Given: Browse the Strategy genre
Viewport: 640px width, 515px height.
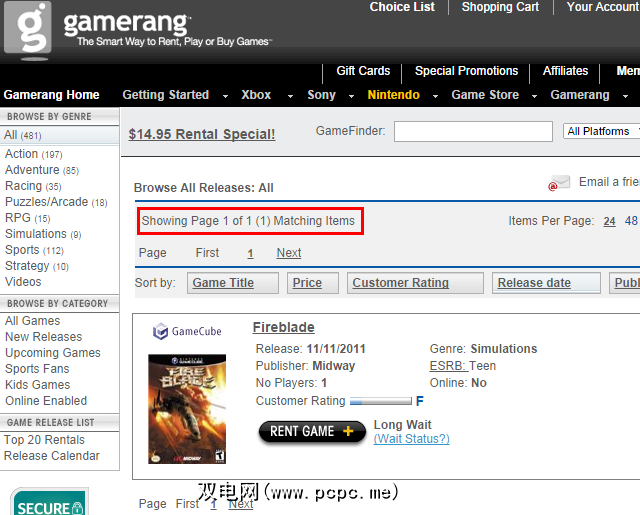Looking at the screenshot, I should (x=37, y=266).
